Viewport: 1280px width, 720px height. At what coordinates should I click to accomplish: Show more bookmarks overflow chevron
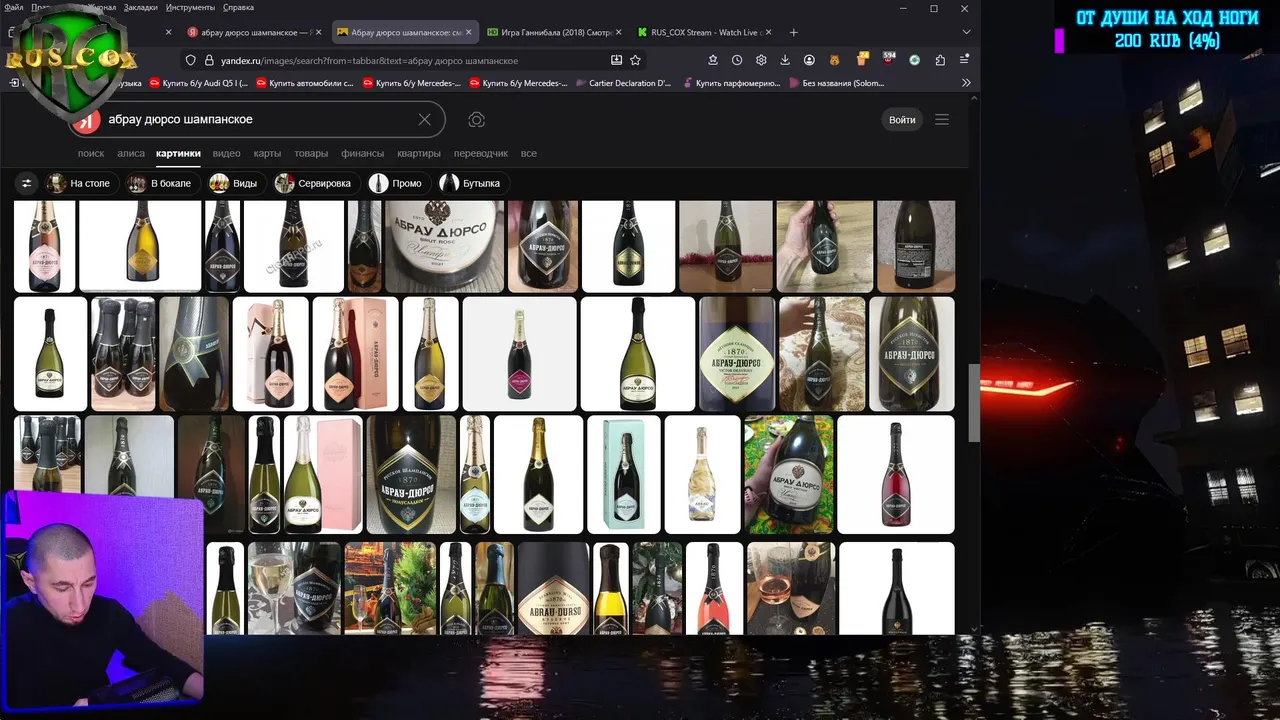click(966, 83)
